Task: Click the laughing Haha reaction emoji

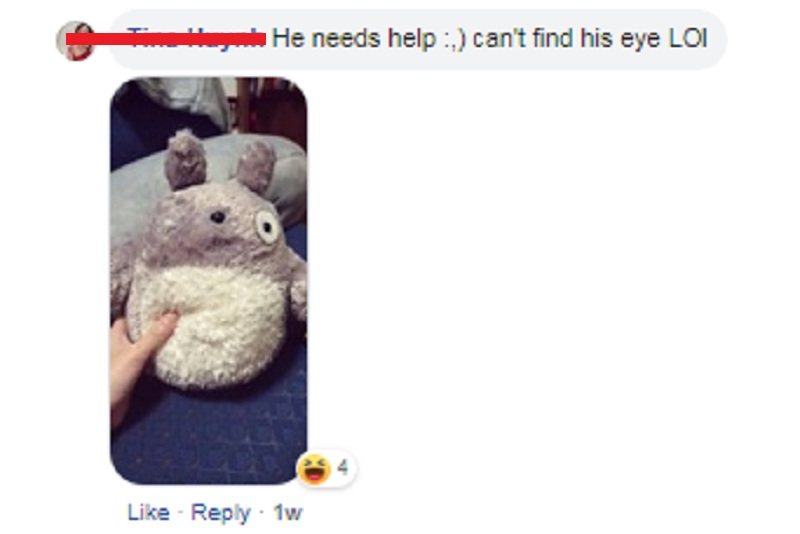Action: pos(314,468)
